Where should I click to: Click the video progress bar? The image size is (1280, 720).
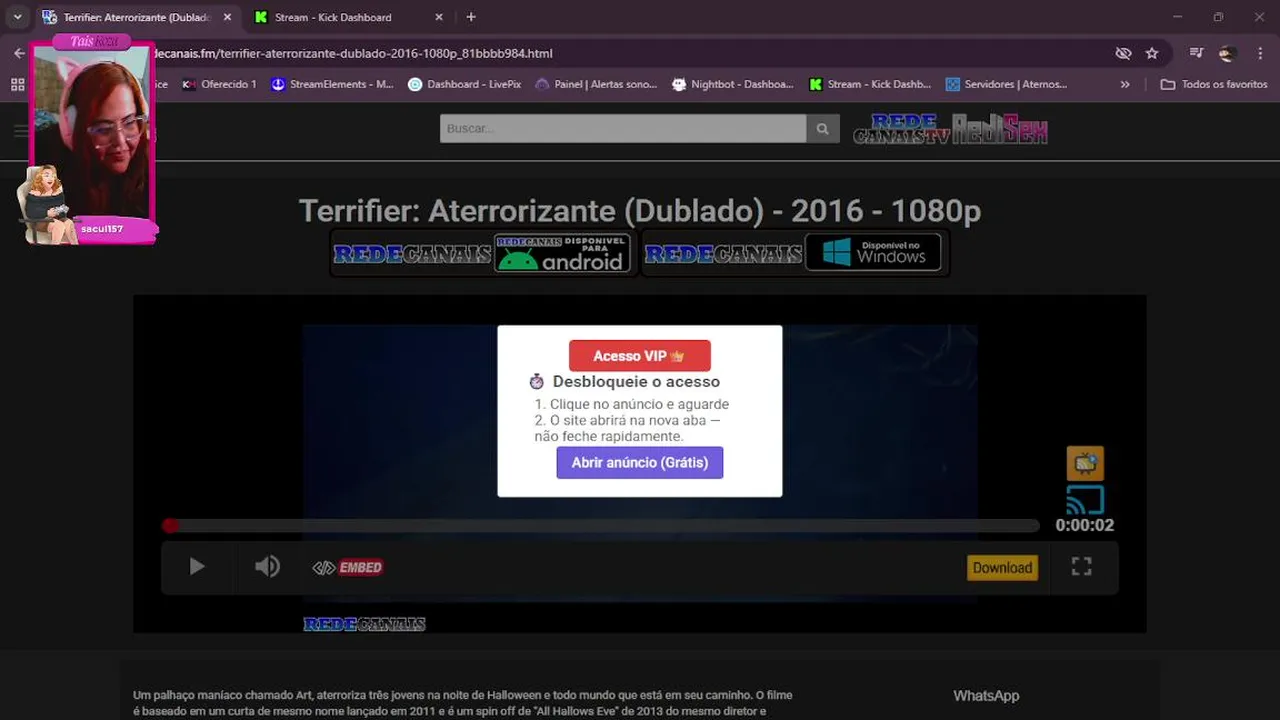[x=602, y=525]
